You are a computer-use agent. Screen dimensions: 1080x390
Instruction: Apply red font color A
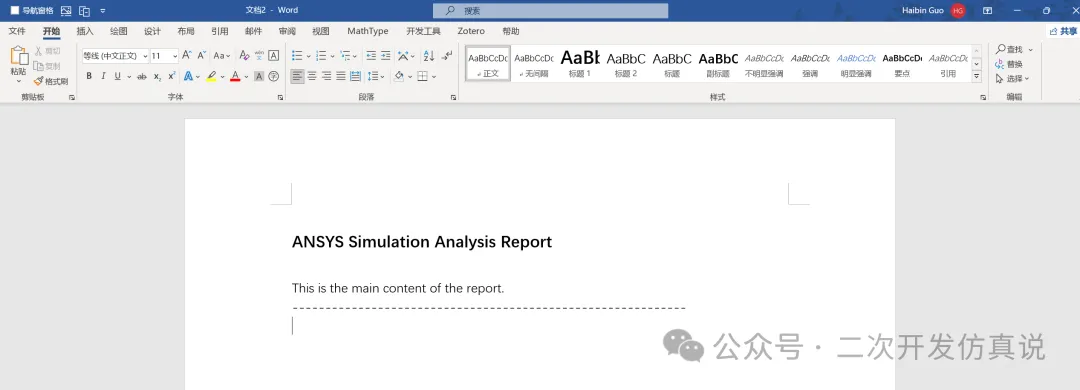pos(235,76)
